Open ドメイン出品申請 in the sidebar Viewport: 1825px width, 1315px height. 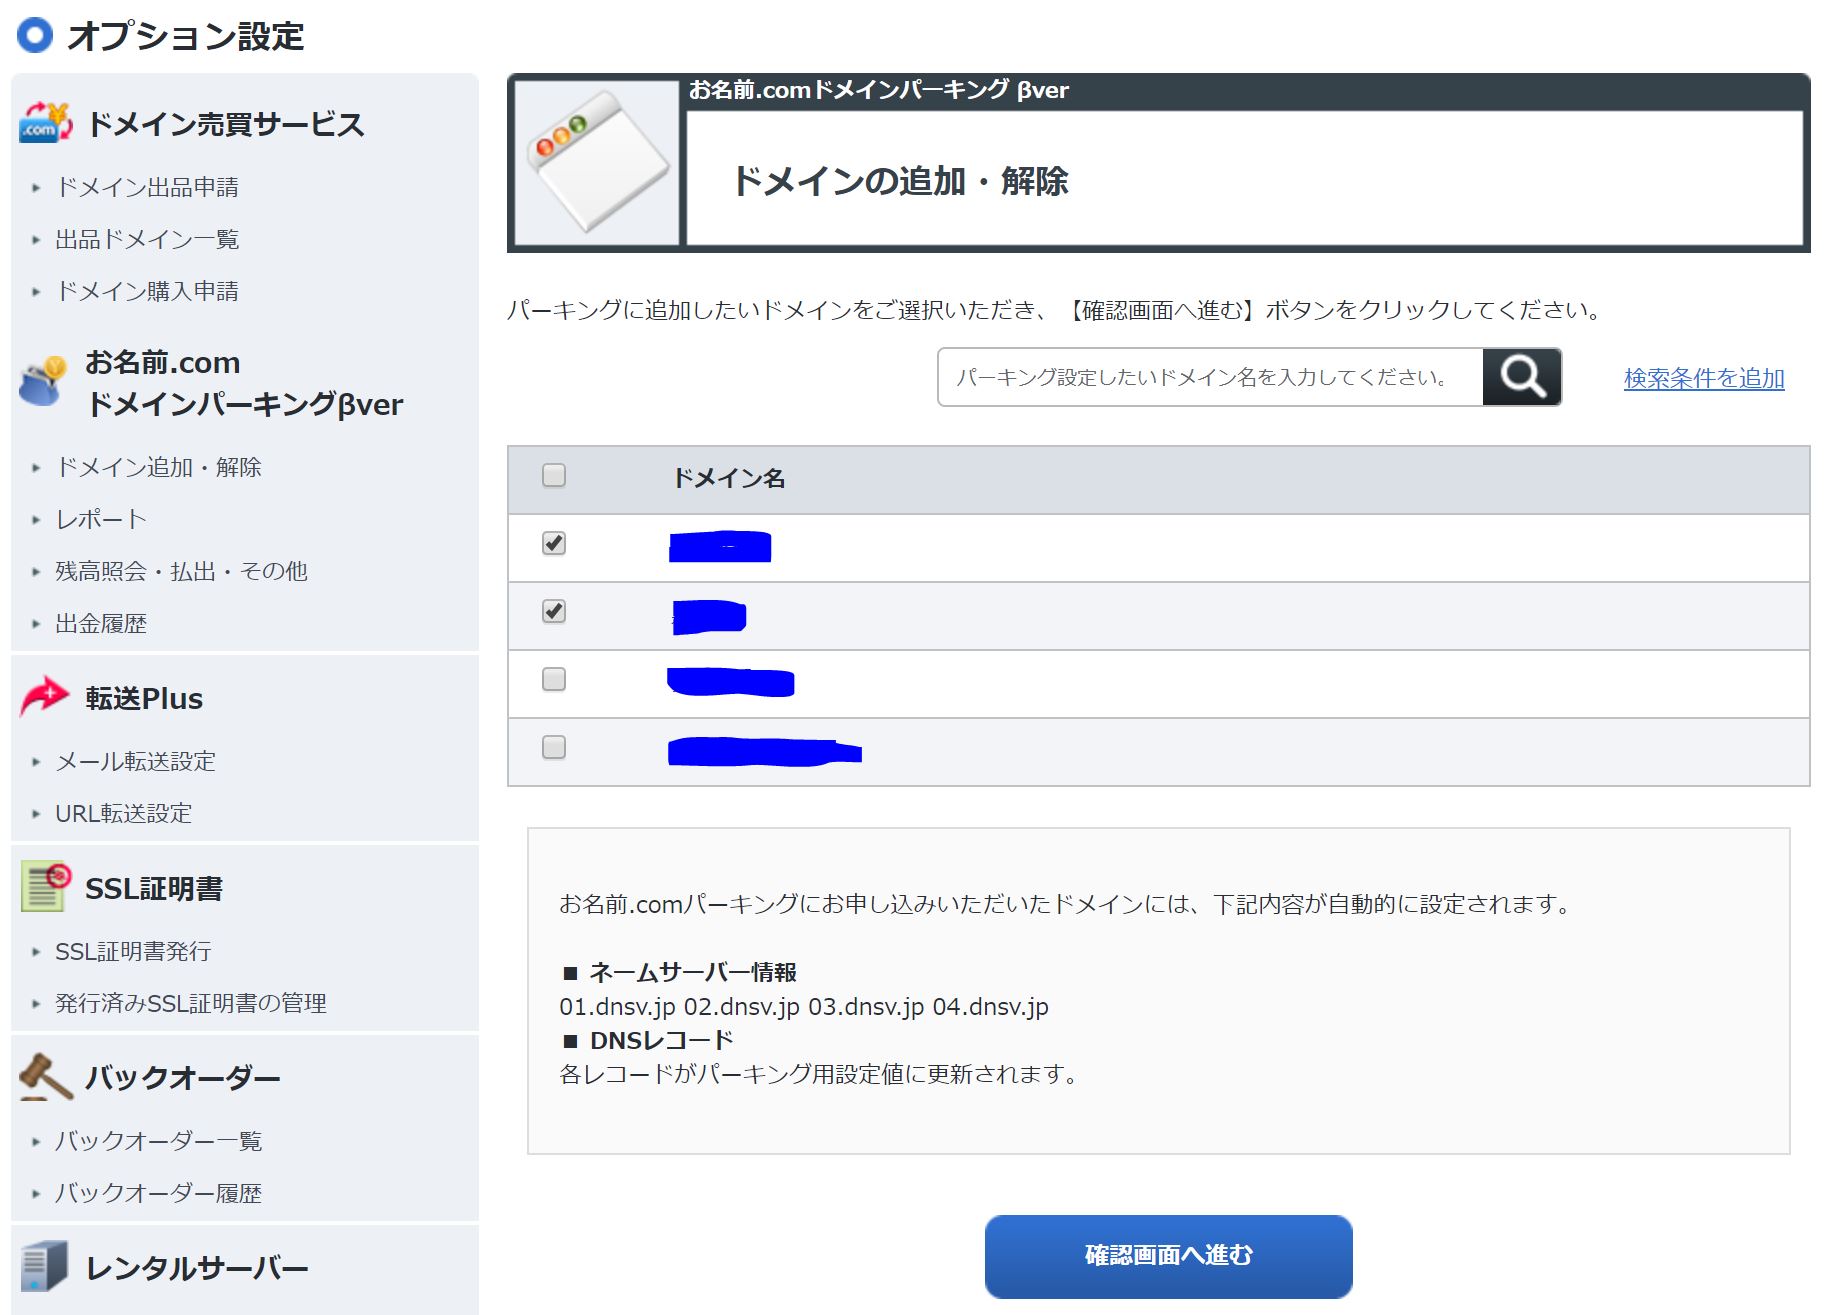tap(147, 187)
